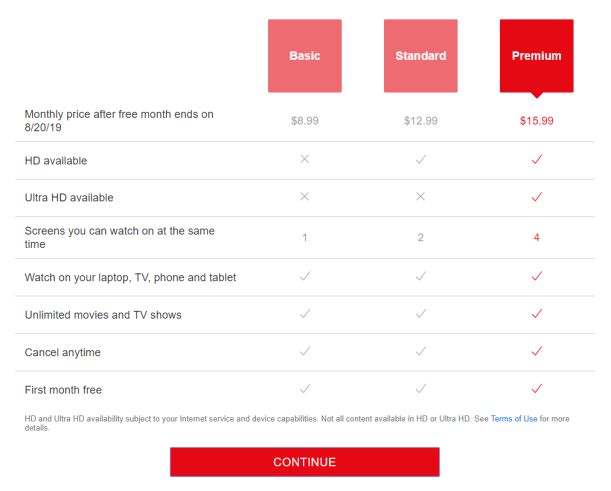
Task: Select the Basic plan tile
Action: tap(305, 56)
